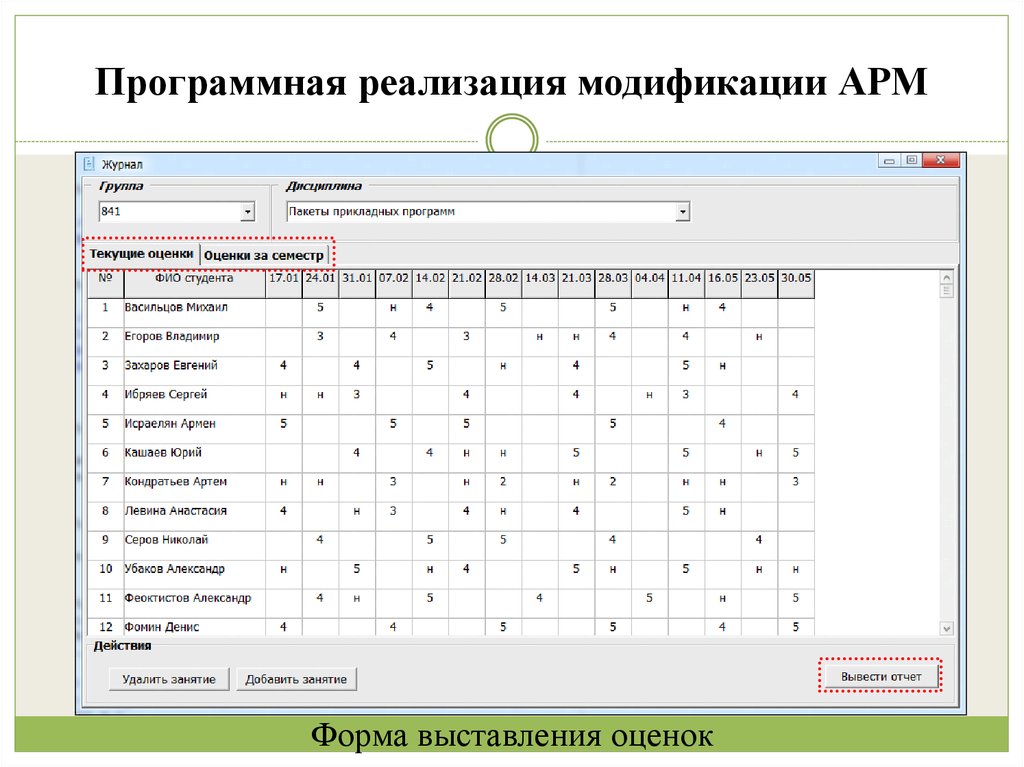Click the grade 5 cell for Серов Николай
Image resolution: width=1024 pixels, height=767 pixels.
coord(428,539)
